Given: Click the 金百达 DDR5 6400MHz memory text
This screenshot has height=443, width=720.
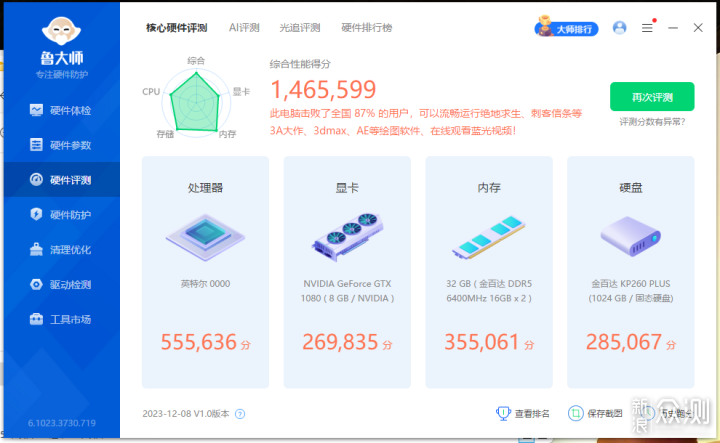Looking at the screenshot, I should [x=489, y=291].
